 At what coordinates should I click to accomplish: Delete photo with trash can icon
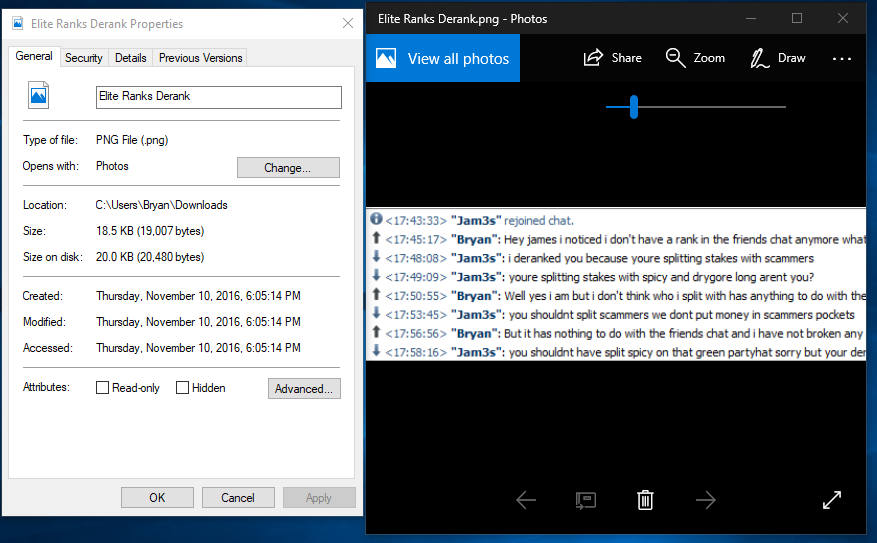point(645,500)
